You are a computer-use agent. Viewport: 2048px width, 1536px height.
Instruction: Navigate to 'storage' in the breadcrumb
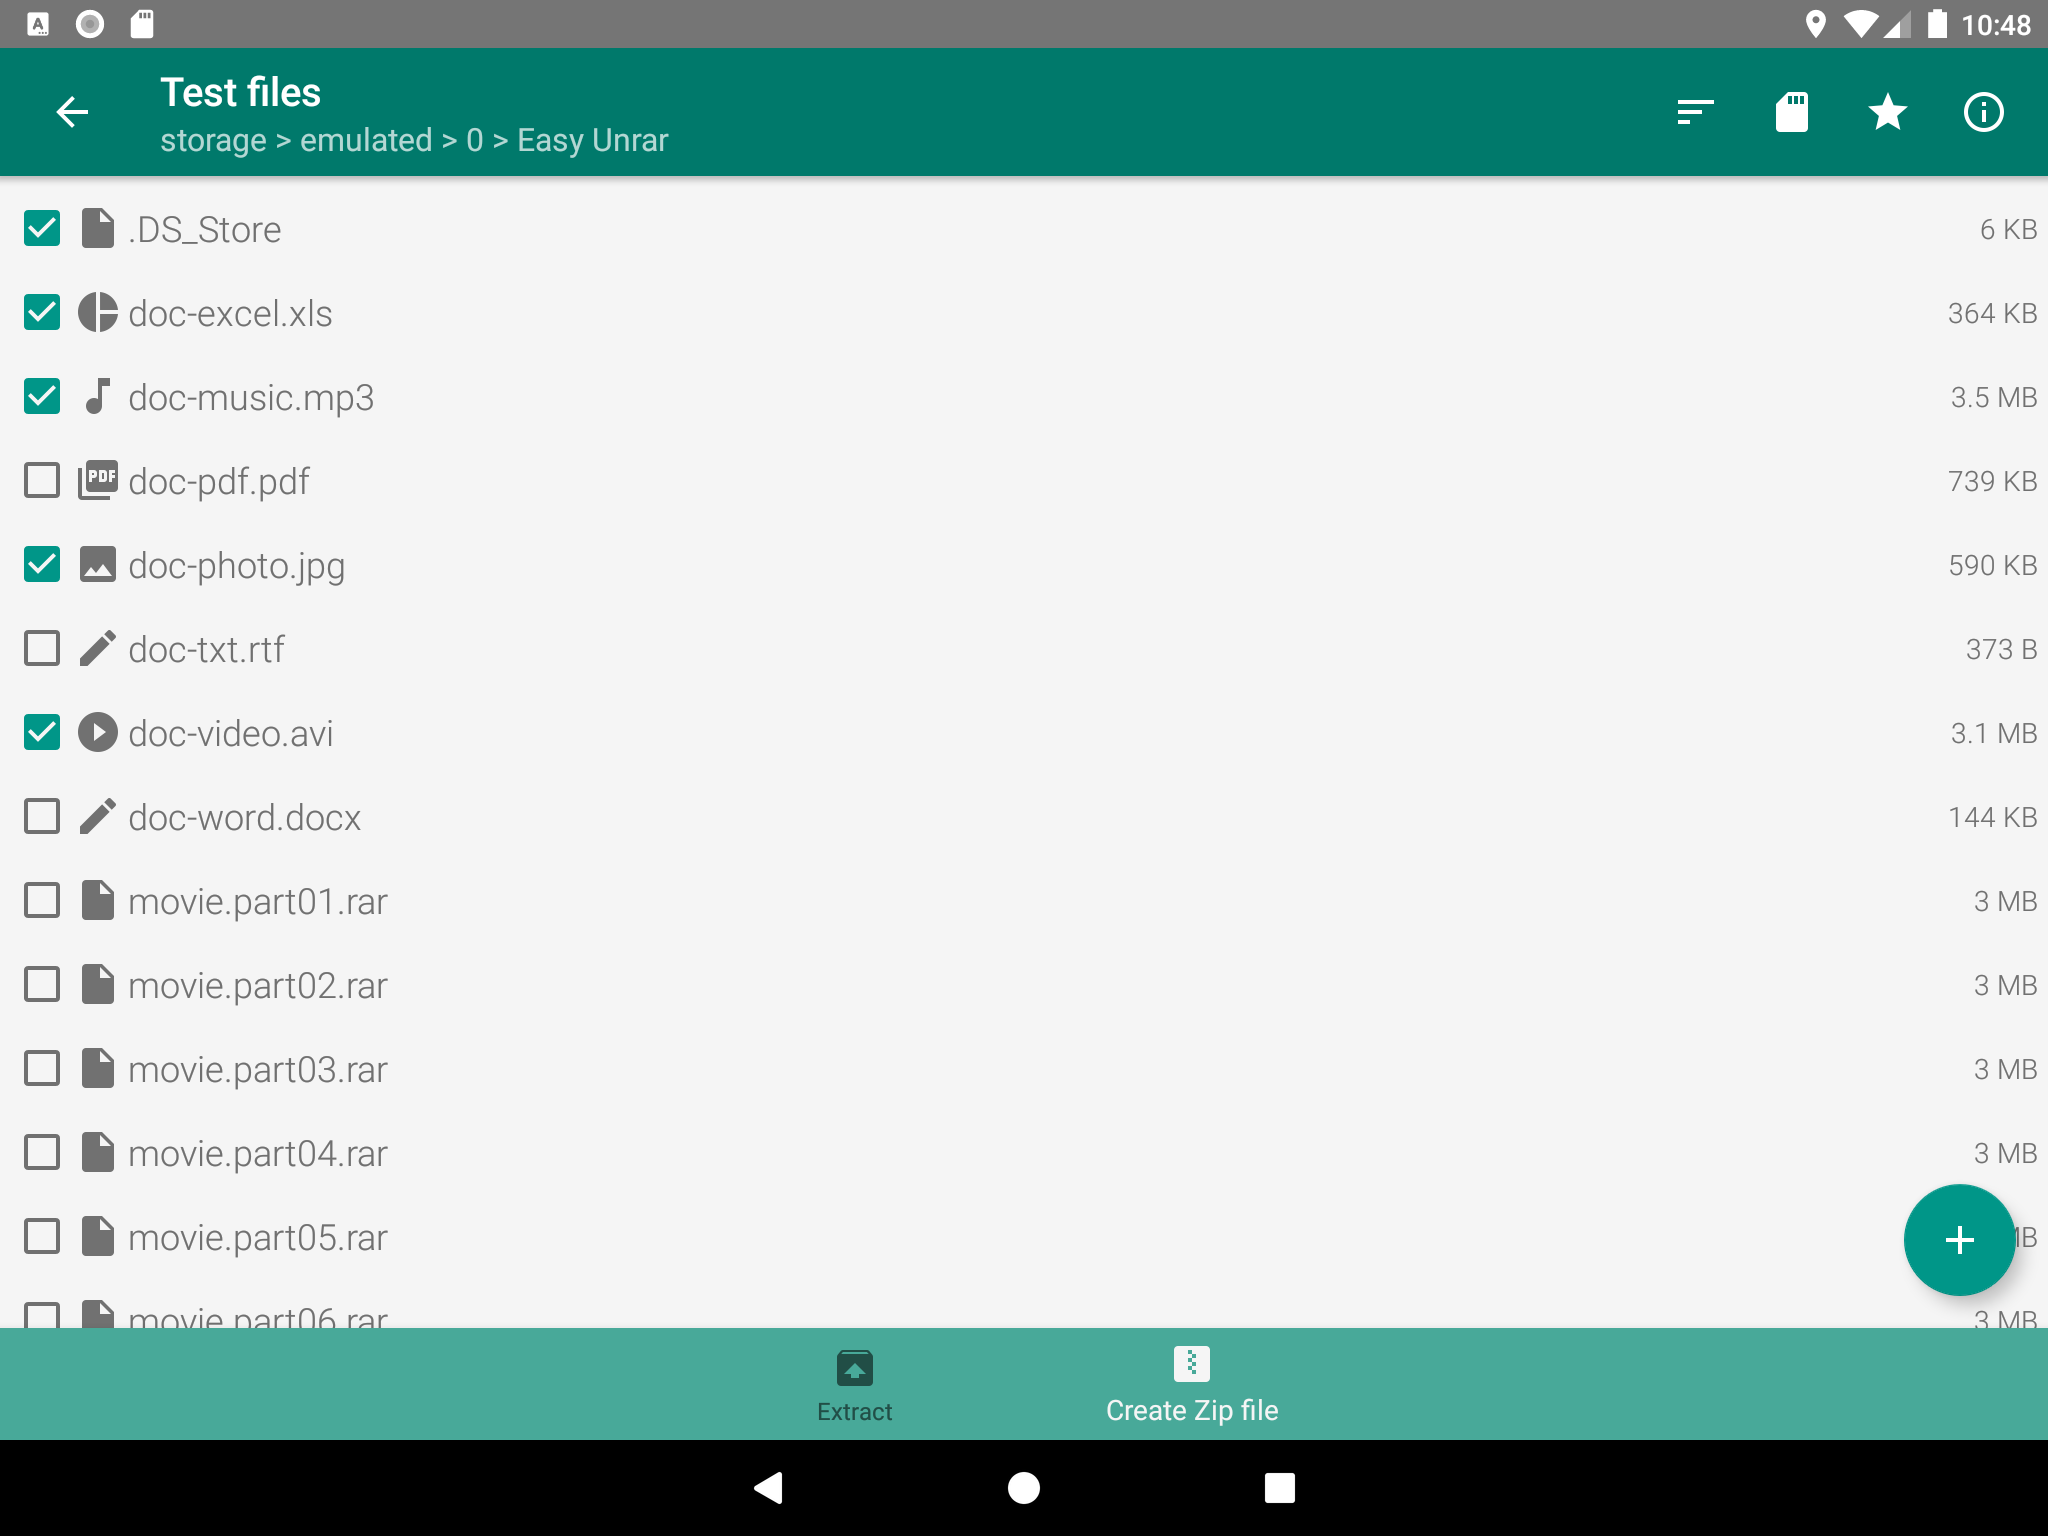click(213, 140)
